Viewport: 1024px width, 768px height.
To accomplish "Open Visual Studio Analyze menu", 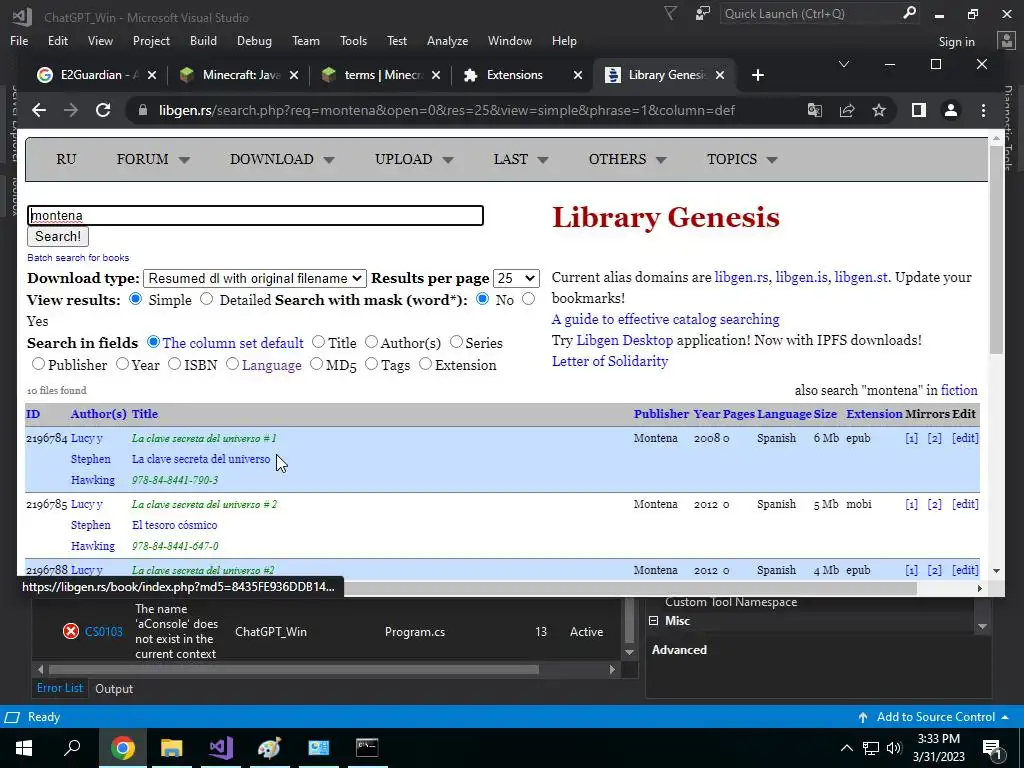I will 447,40.
